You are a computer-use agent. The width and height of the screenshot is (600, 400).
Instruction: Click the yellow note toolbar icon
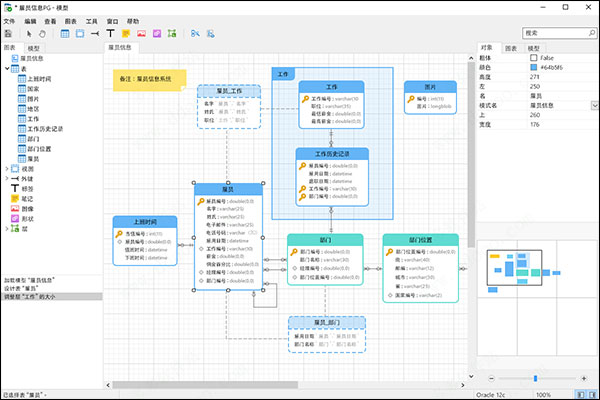pos(126,34)
